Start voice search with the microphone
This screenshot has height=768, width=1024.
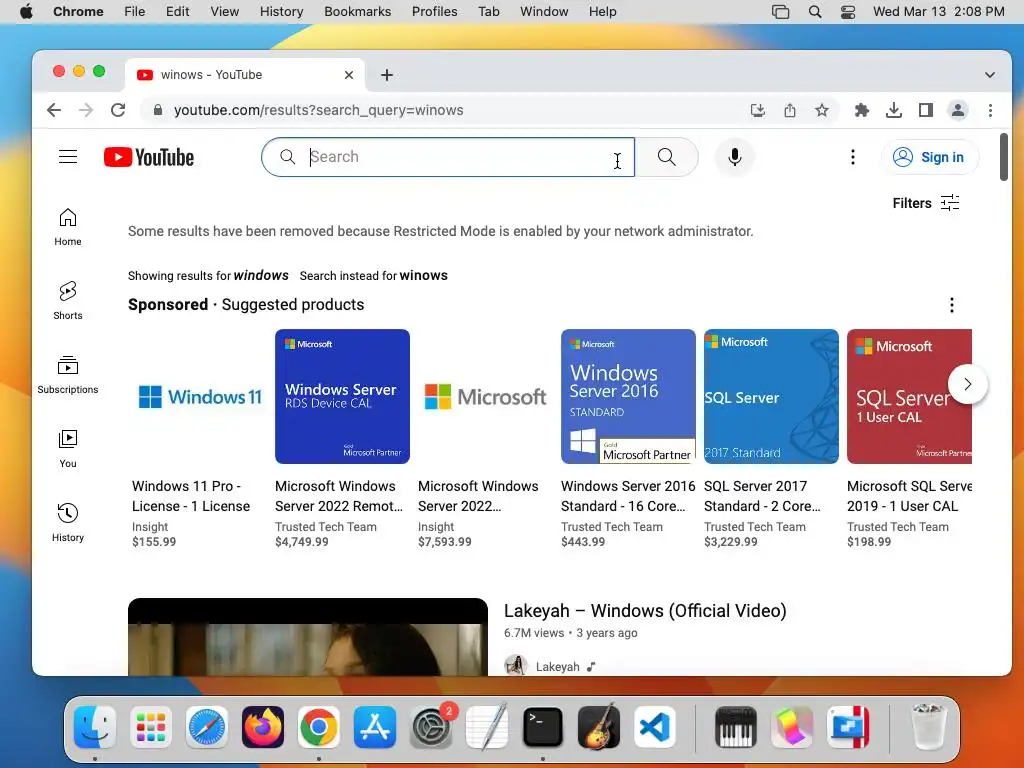tap(735, 157)
